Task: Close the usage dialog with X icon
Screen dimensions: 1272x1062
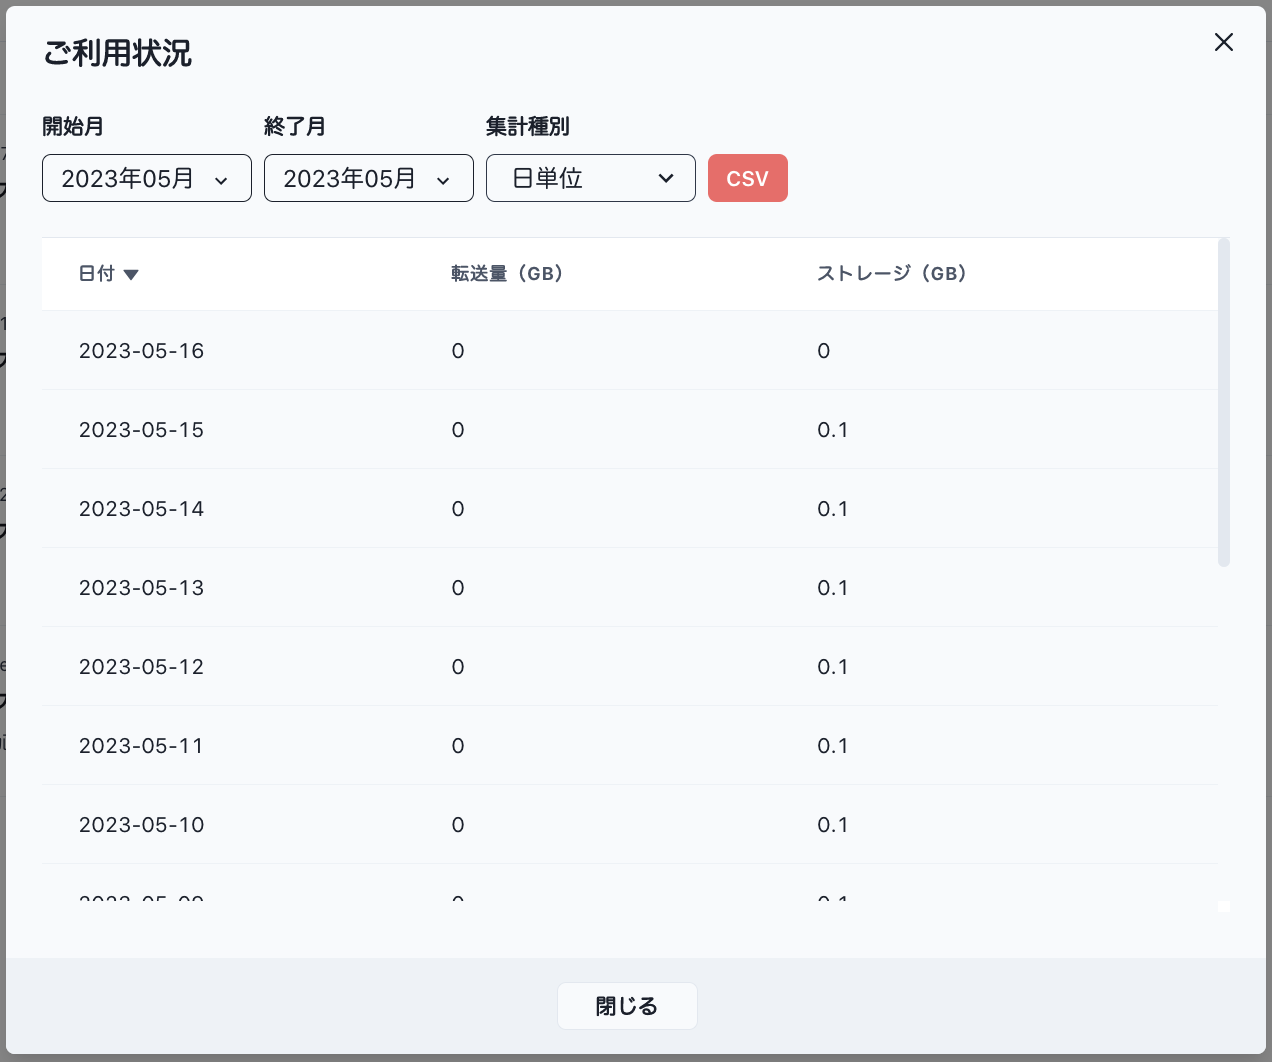Action: pyautogui.click(x=1223, y=42)
